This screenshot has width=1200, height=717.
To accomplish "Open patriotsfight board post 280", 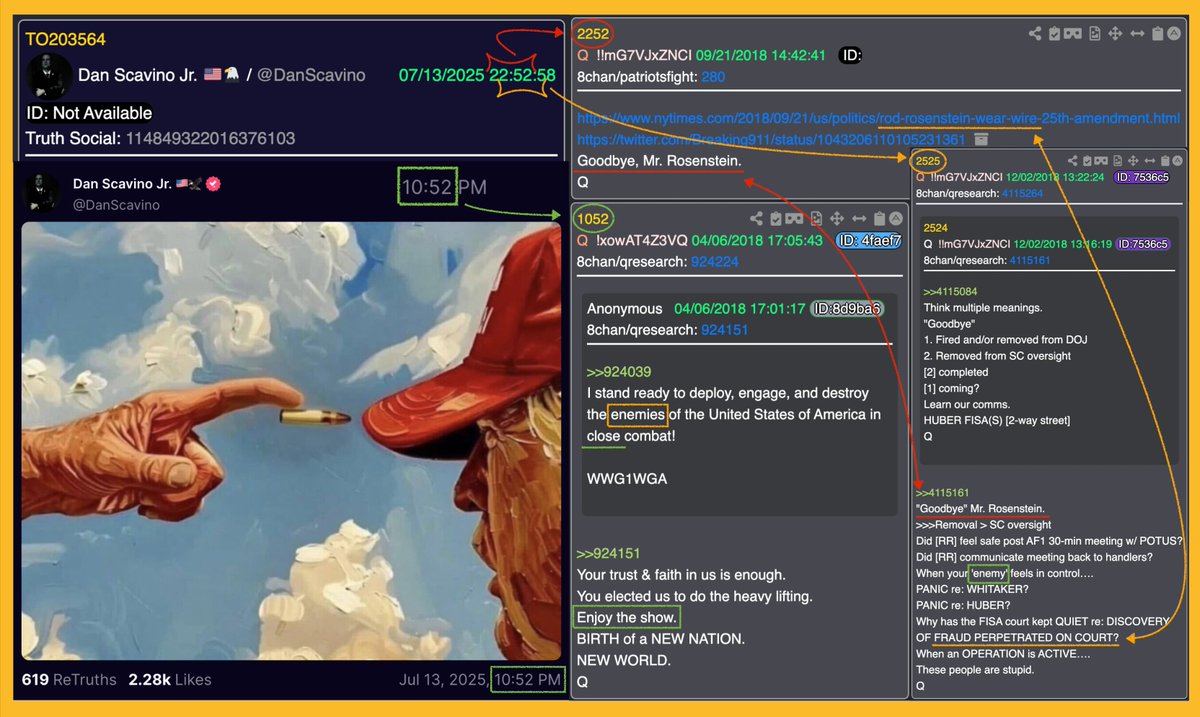I will coord(713,77).
